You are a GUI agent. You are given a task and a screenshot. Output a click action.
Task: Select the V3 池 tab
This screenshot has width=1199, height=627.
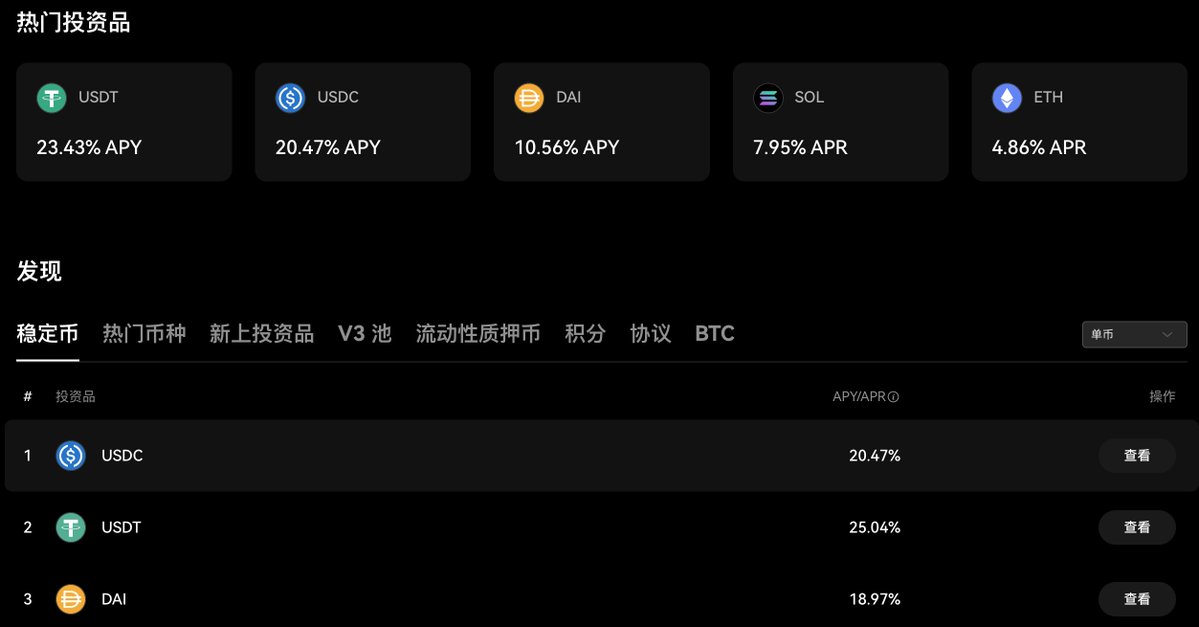click(364, 334)
